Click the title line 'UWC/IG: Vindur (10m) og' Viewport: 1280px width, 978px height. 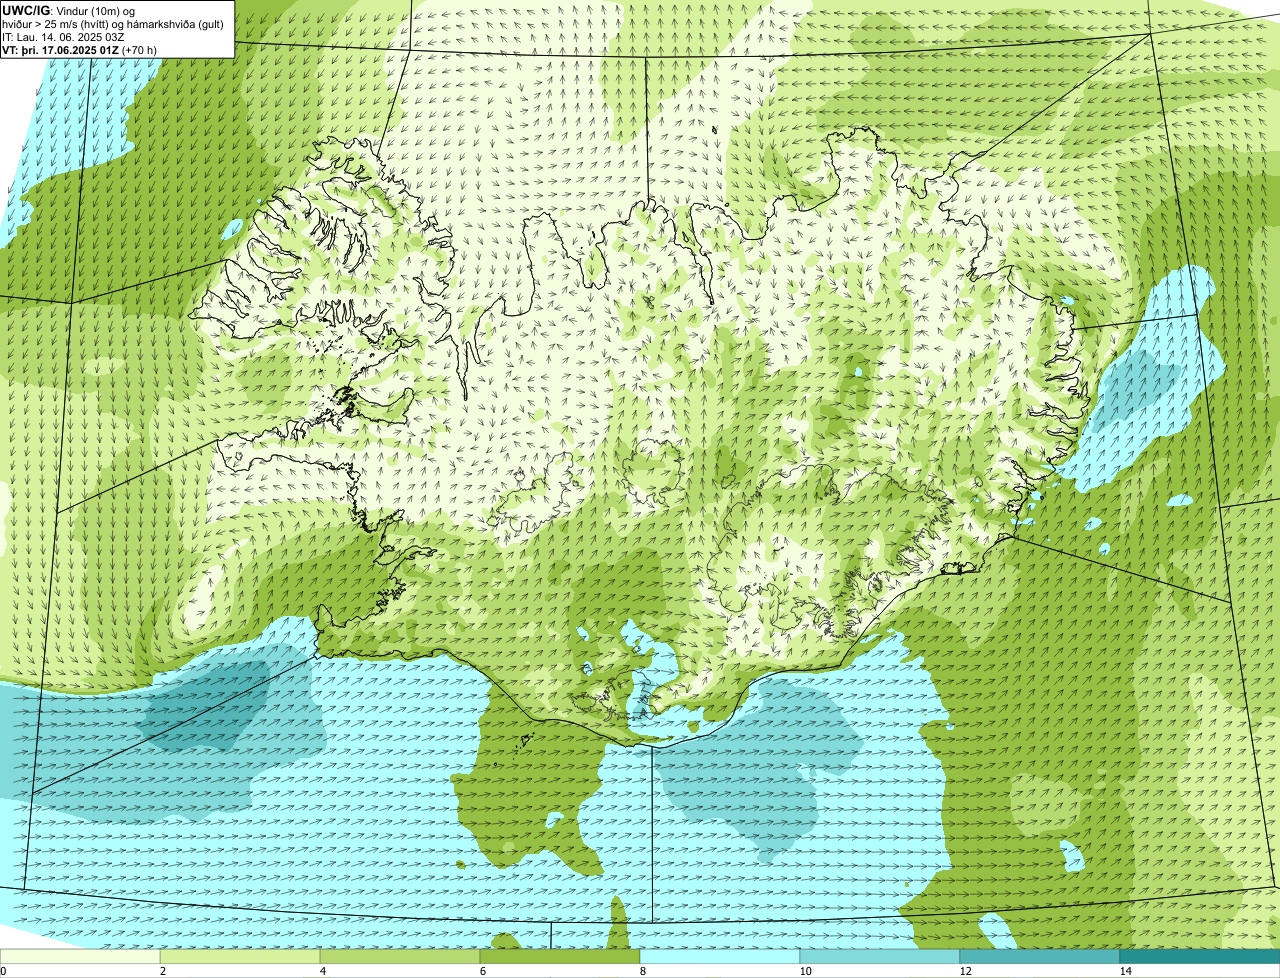tap(69, 10)
